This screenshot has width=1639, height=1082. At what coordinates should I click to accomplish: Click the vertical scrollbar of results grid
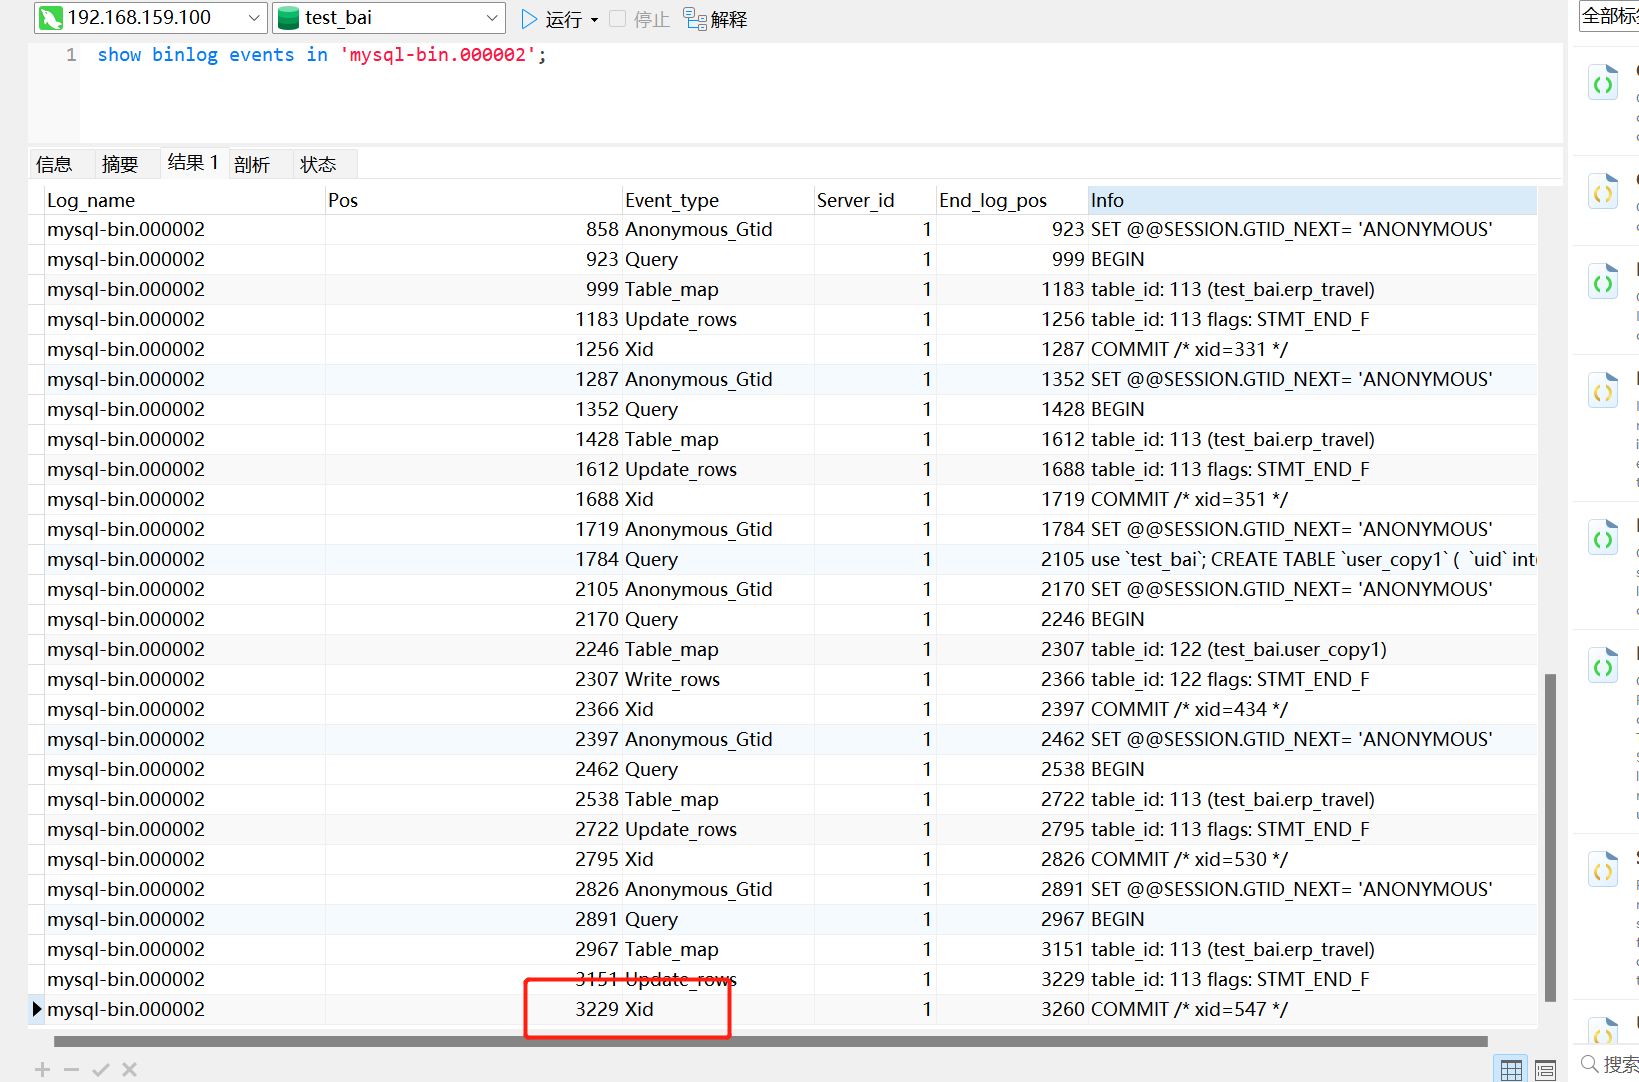pyautogui.click(x=1550, y=837)
